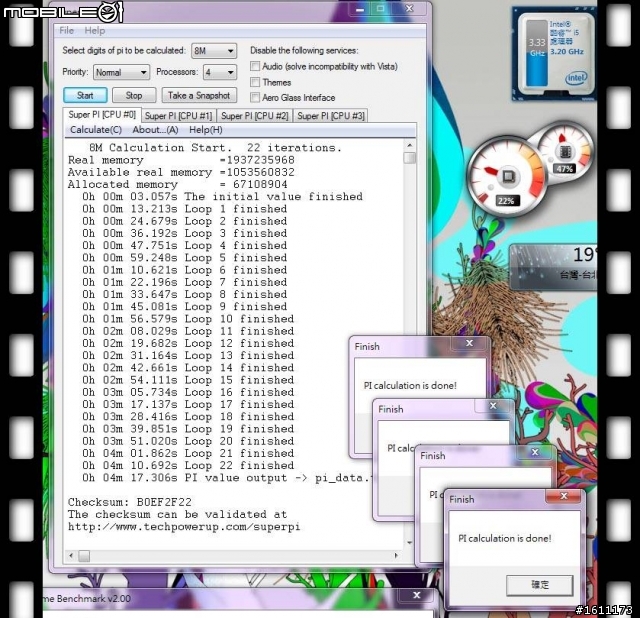640x618 pixels.
Task: Click the horizontal scrollbar right arrow
Action: click(396, 555)
